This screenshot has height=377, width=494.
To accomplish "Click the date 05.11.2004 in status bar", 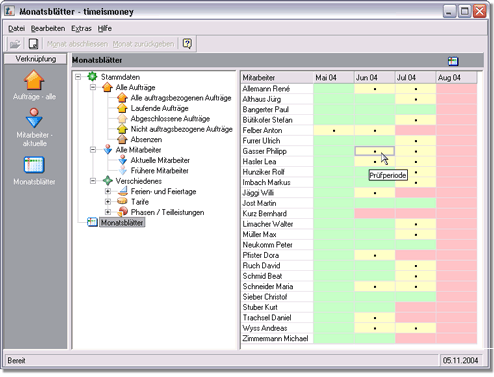I will point(460,360).
